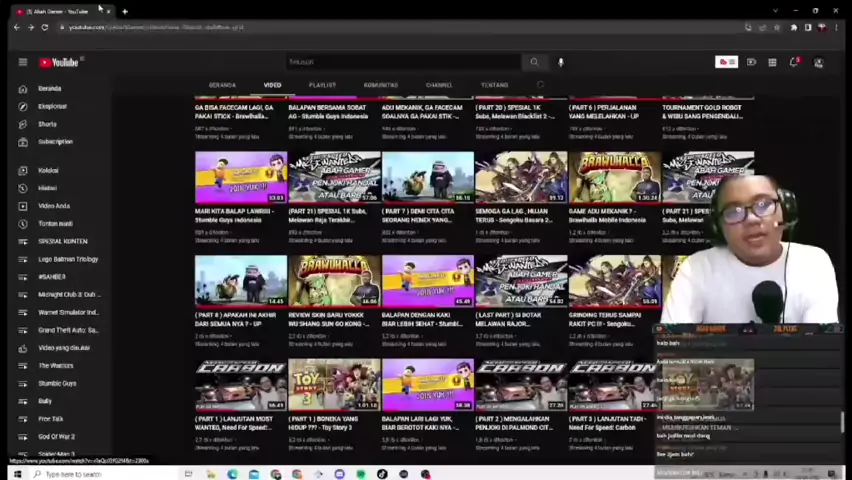The image size is (852, 480).
Task: Reload the page with browser refresh button
Action: 45,27
